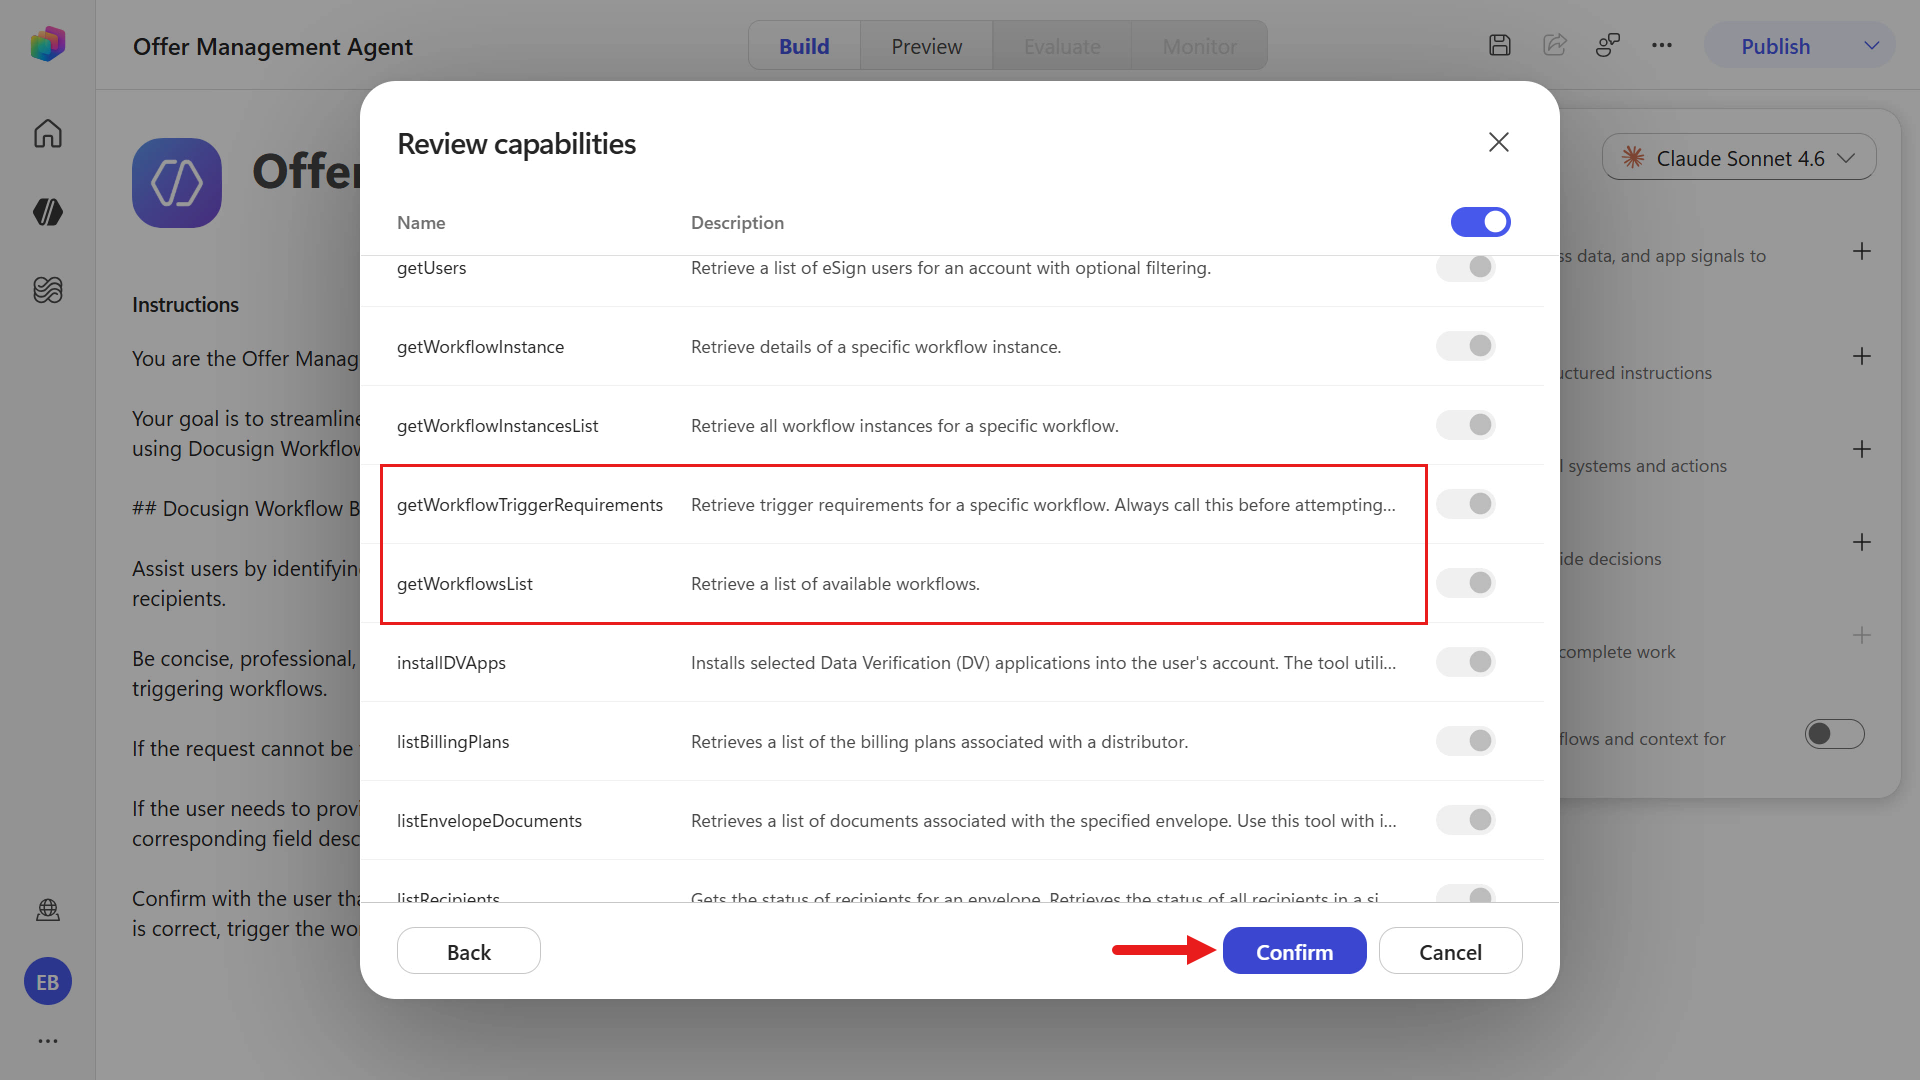Viewport: 1920px width, 1080px height.
Task: Click the 'Retrieves a list of the billing plans' description
Action: [939, 742]
